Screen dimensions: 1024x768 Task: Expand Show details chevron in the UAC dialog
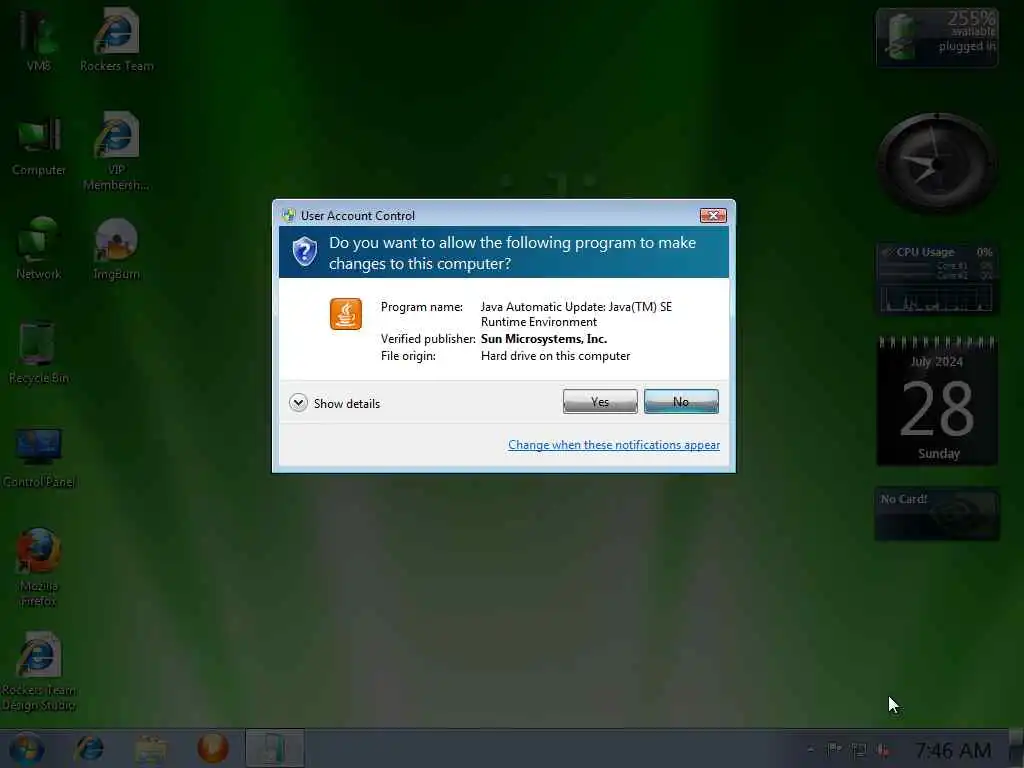pyautogui.click(x=298, y=403)
